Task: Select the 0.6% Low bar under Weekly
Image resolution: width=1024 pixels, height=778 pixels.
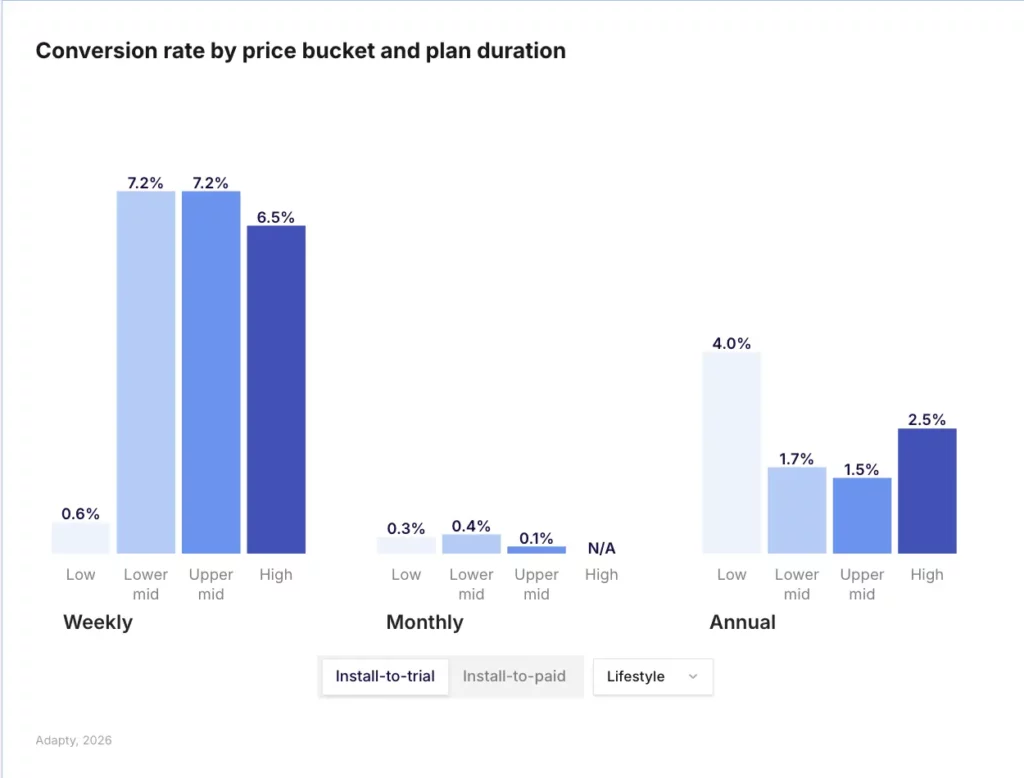Action: pyautogui.click(x=80, y=540)
